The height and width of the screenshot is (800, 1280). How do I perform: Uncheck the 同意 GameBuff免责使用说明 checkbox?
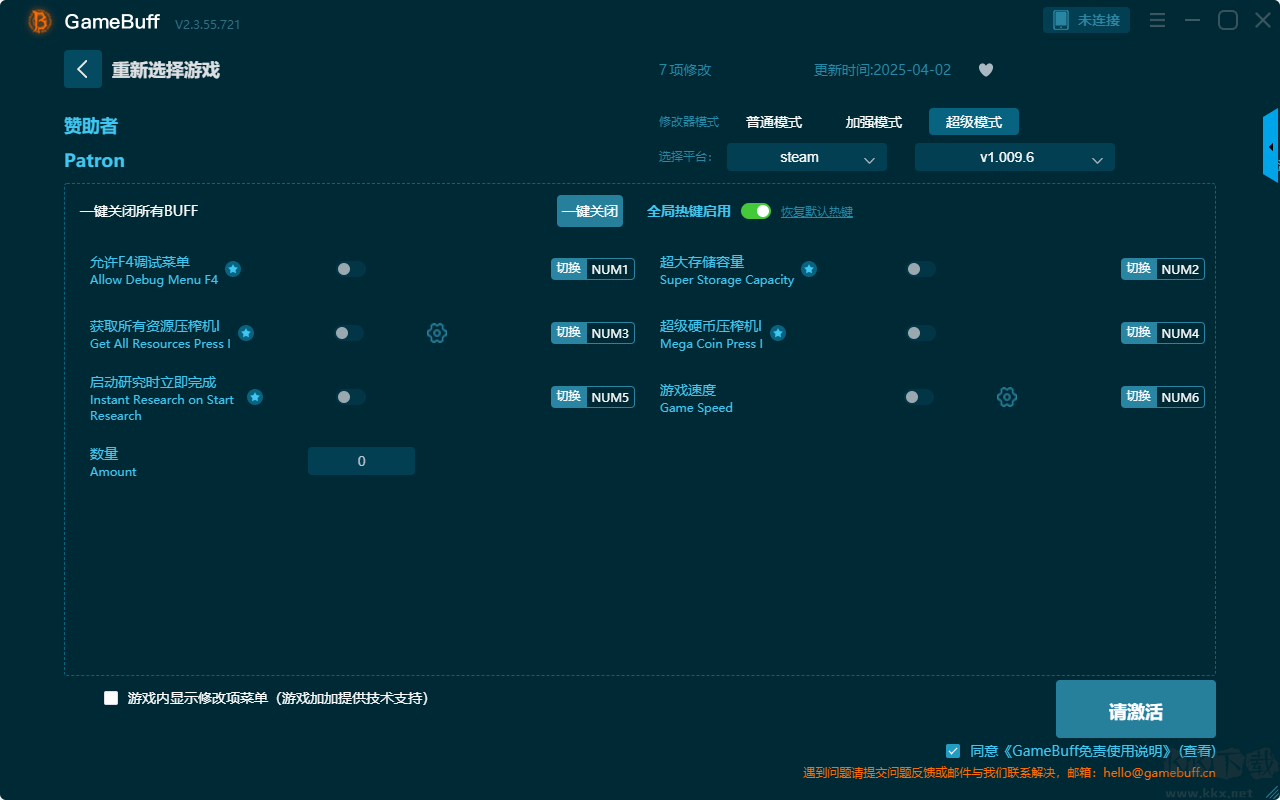(953, 750)
